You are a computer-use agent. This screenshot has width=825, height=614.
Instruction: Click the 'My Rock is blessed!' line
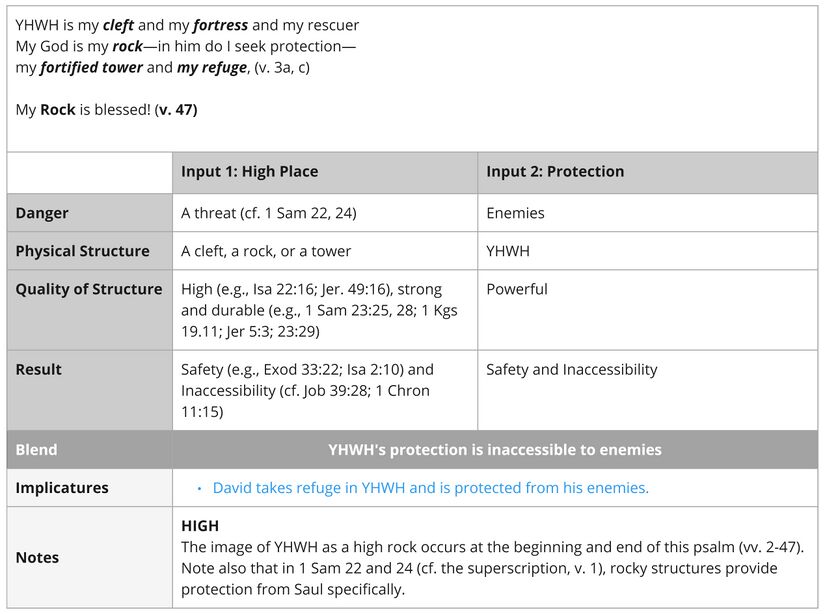click(106, 110)
